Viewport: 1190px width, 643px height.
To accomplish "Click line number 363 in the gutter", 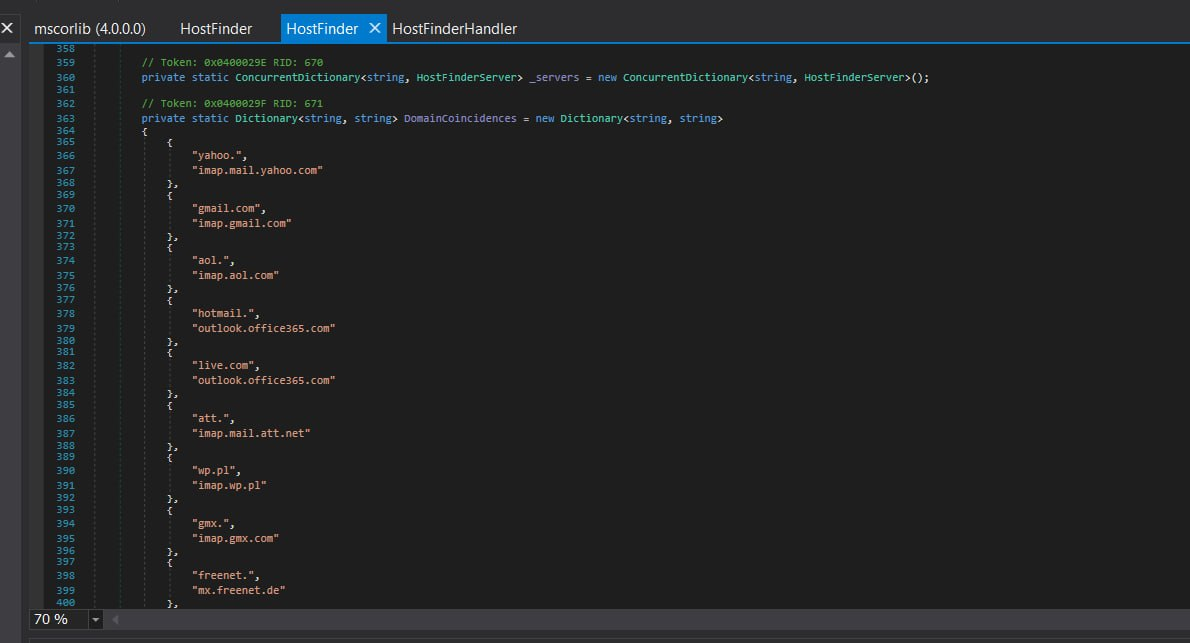I will [x=66, y=118].
